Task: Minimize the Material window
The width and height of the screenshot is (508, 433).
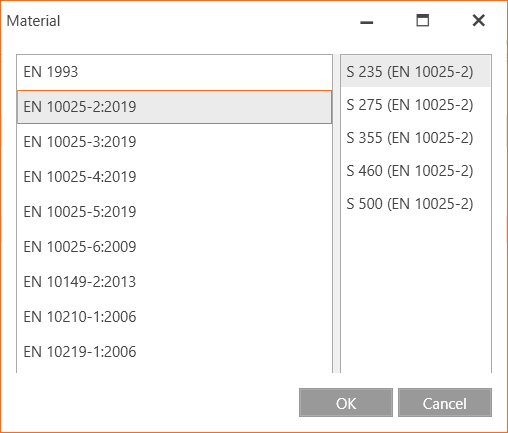Action: [x=367, y=21]
